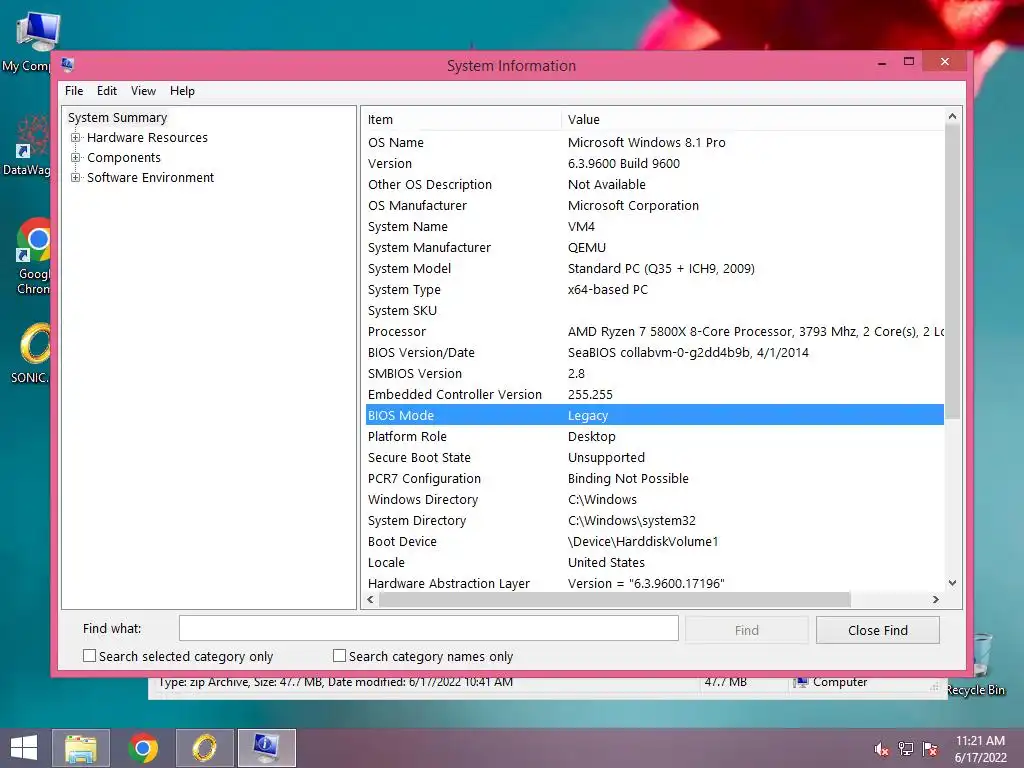Click the System Information title bar icon
The height and width of the screenshot is (768, 1024).
[67, 65]
